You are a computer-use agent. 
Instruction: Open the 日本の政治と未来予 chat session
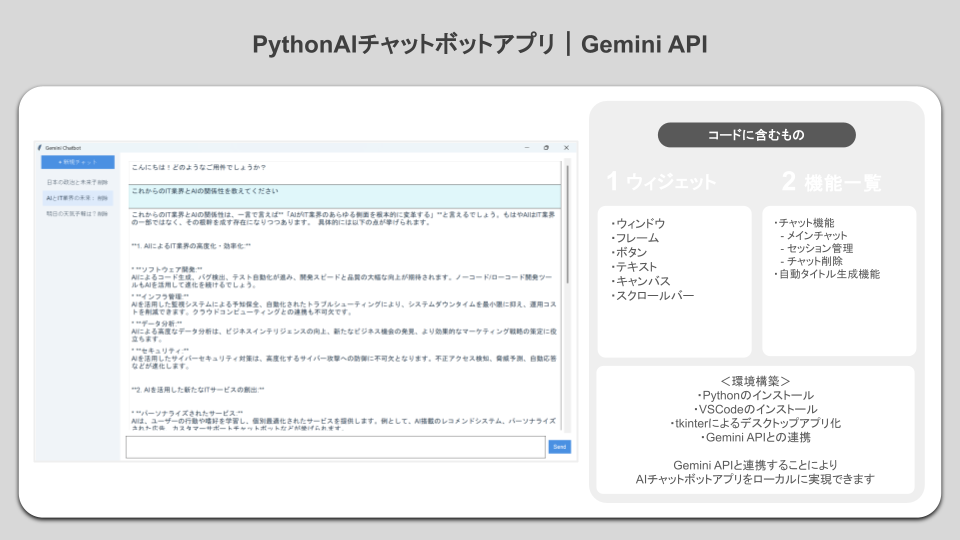(72, 182)
